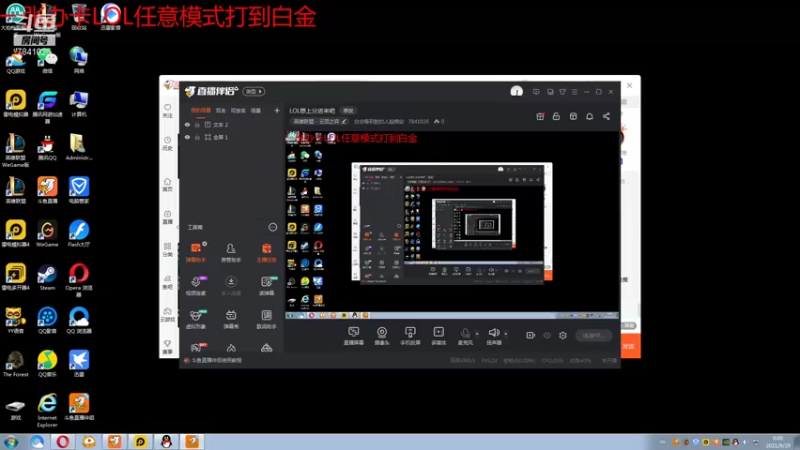Open WeGame desktop shortcut
This screenshot has width=800, height=450.
47,233
